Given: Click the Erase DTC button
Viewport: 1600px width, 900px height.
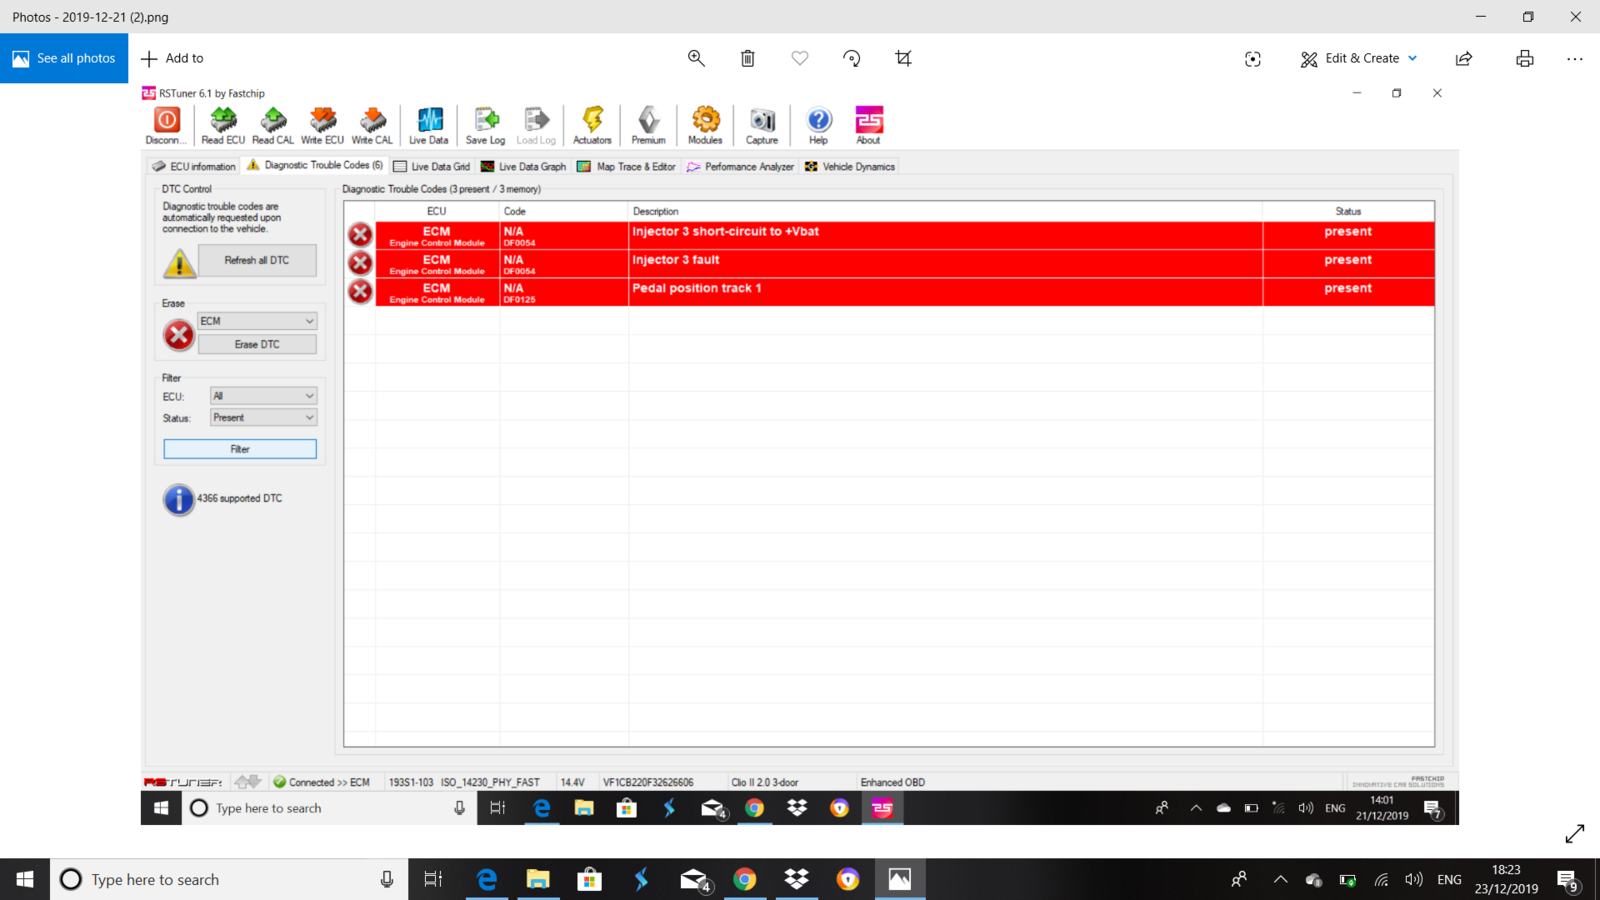Looking at the screenshot, I should 257,344.
